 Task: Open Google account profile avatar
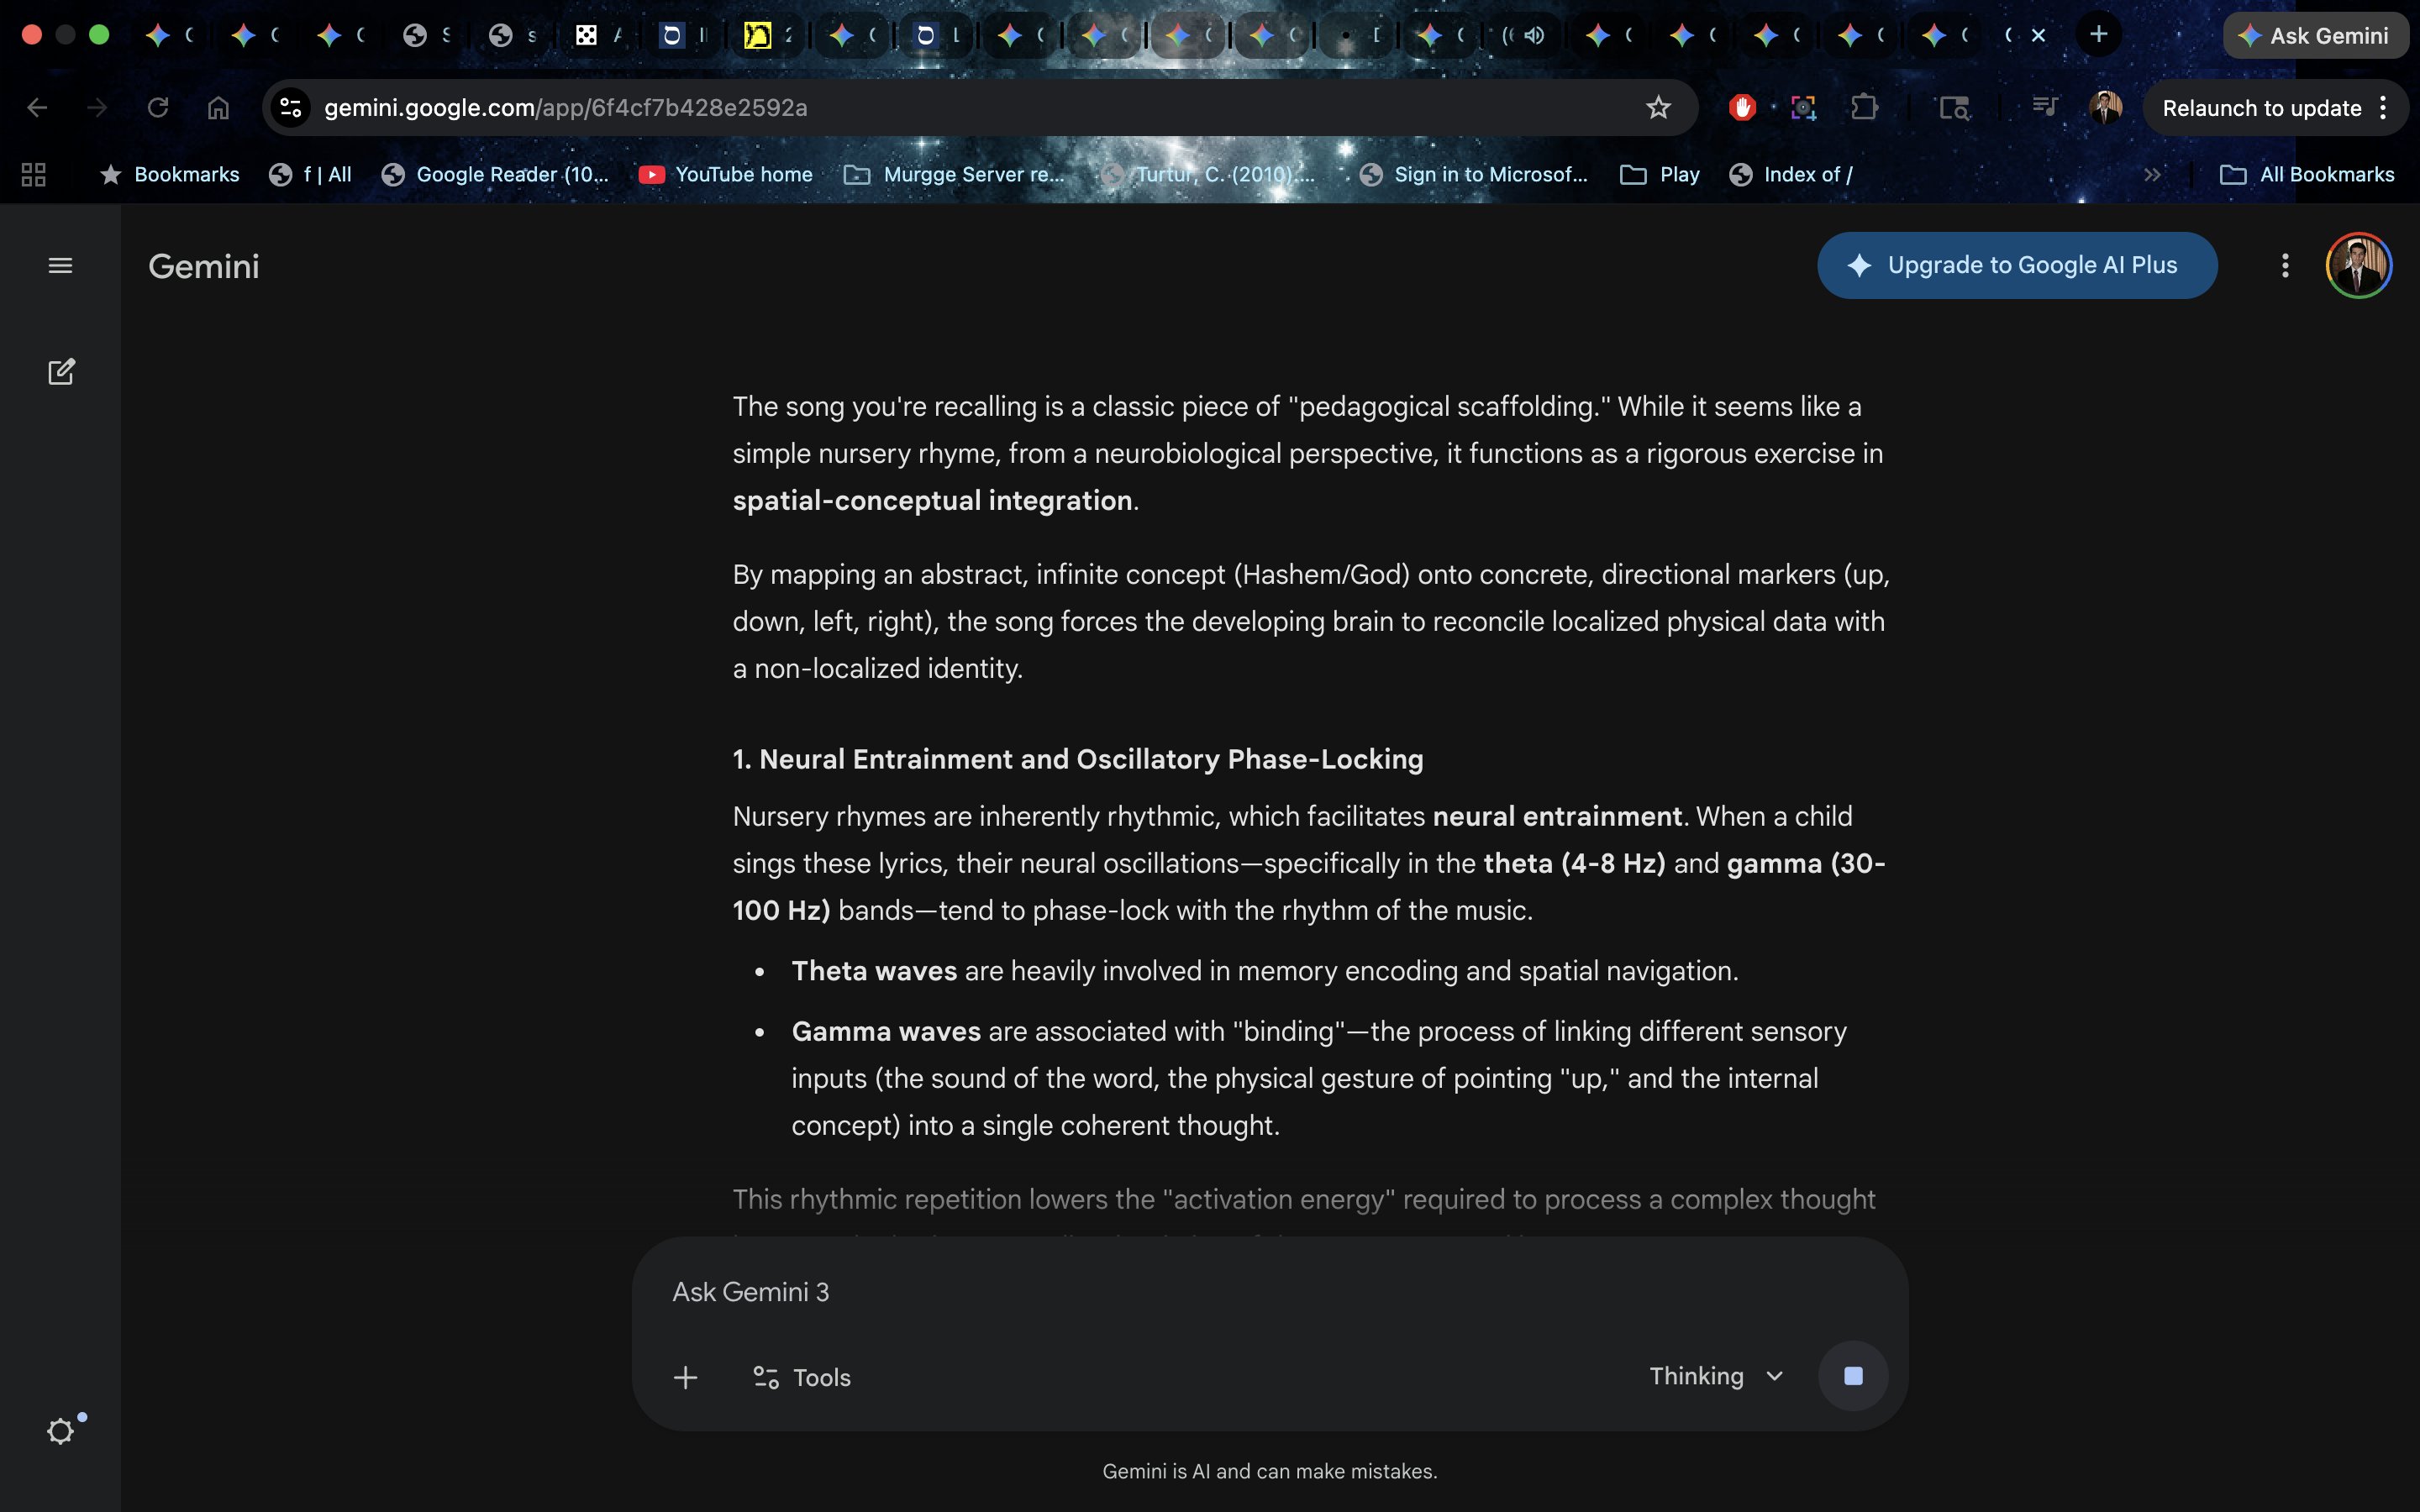click(2358, 265)
